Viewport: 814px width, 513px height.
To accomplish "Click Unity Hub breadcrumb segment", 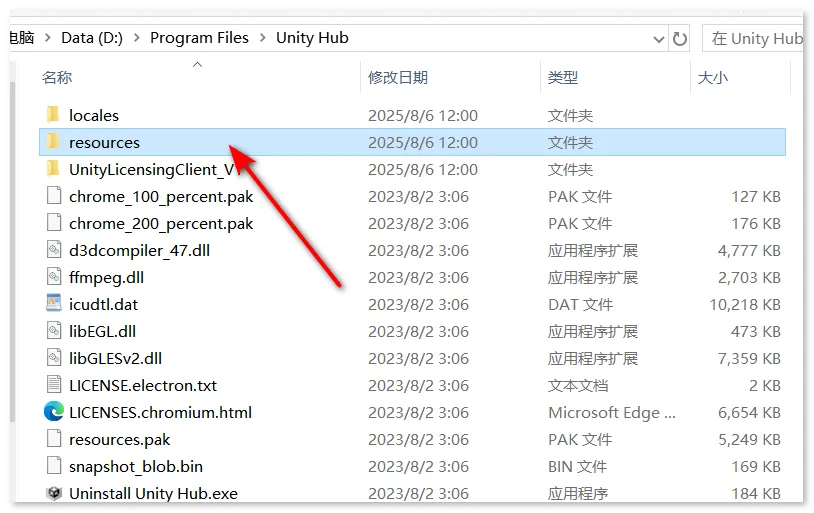I will (x=312, y=38).
